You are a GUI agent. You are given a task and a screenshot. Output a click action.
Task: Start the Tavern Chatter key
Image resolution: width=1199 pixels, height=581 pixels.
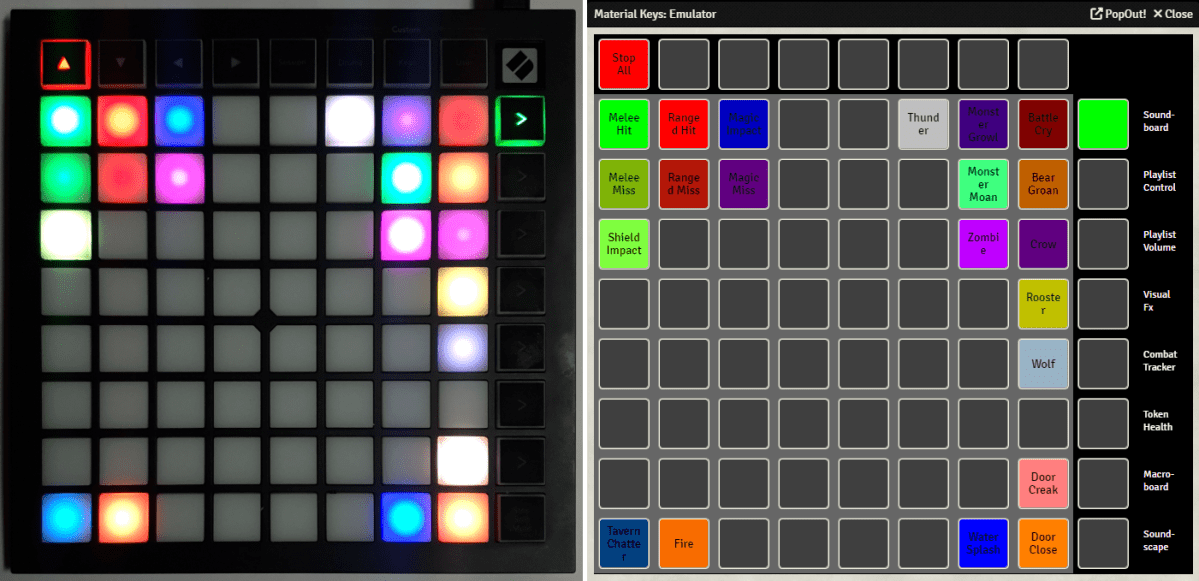624,544
